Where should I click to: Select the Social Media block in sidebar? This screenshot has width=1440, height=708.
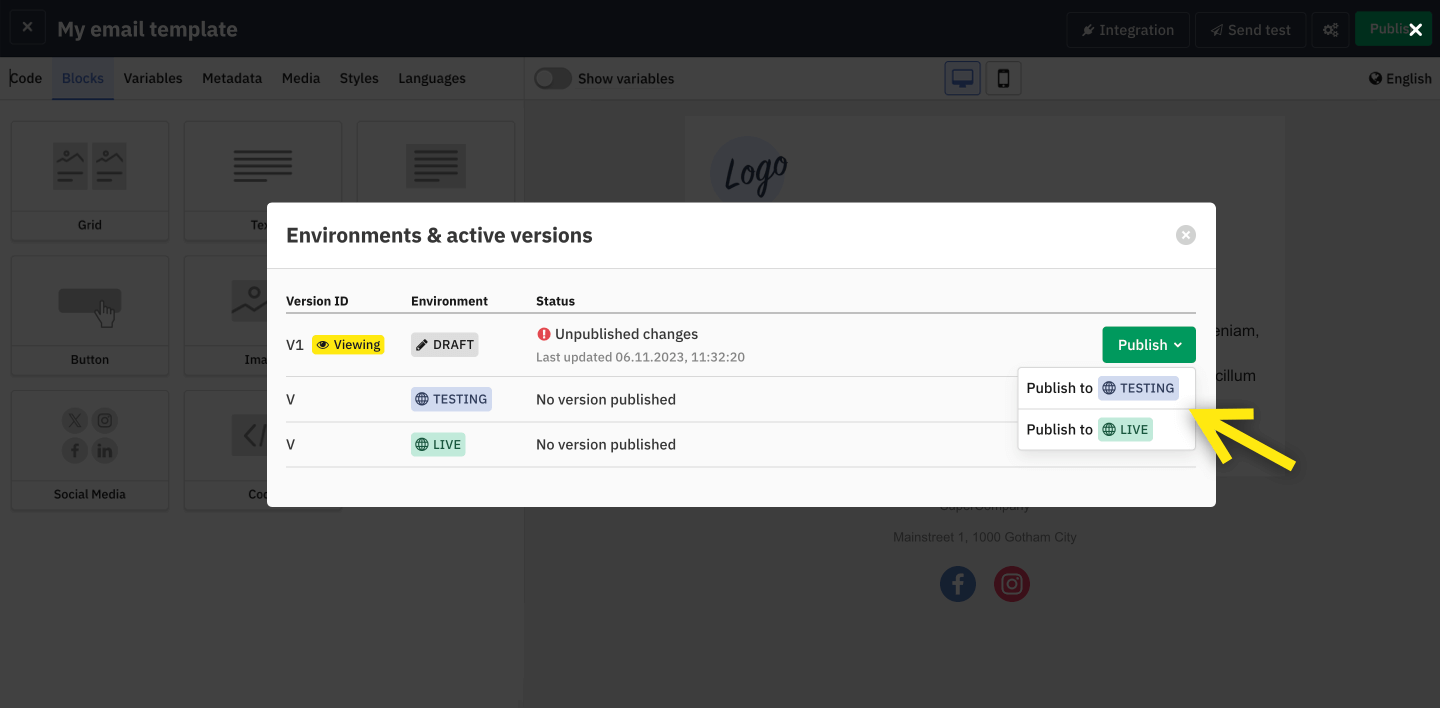pos(89,449)
